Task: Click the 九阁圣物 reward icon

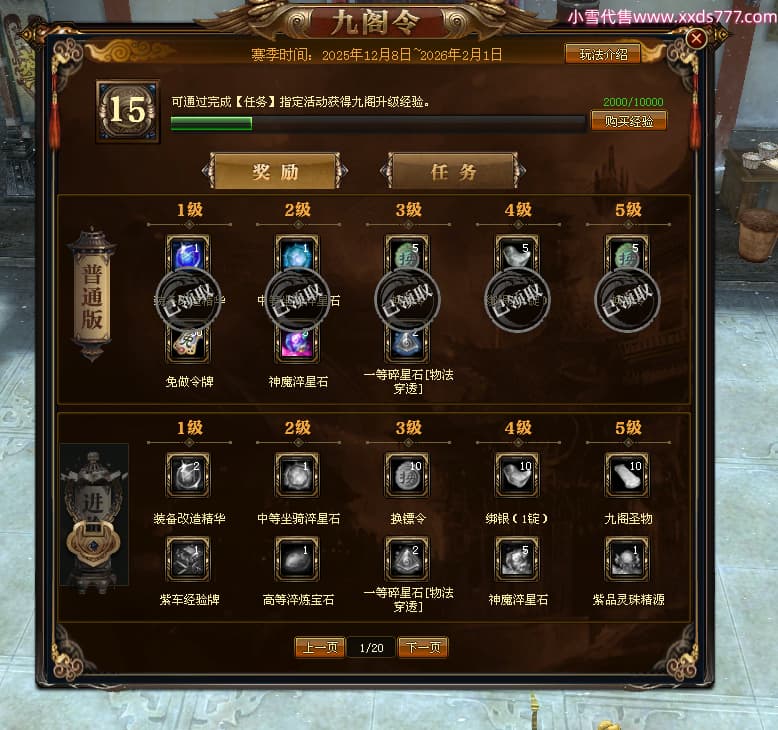Action: pyautogui.click(x=627, y=475)
